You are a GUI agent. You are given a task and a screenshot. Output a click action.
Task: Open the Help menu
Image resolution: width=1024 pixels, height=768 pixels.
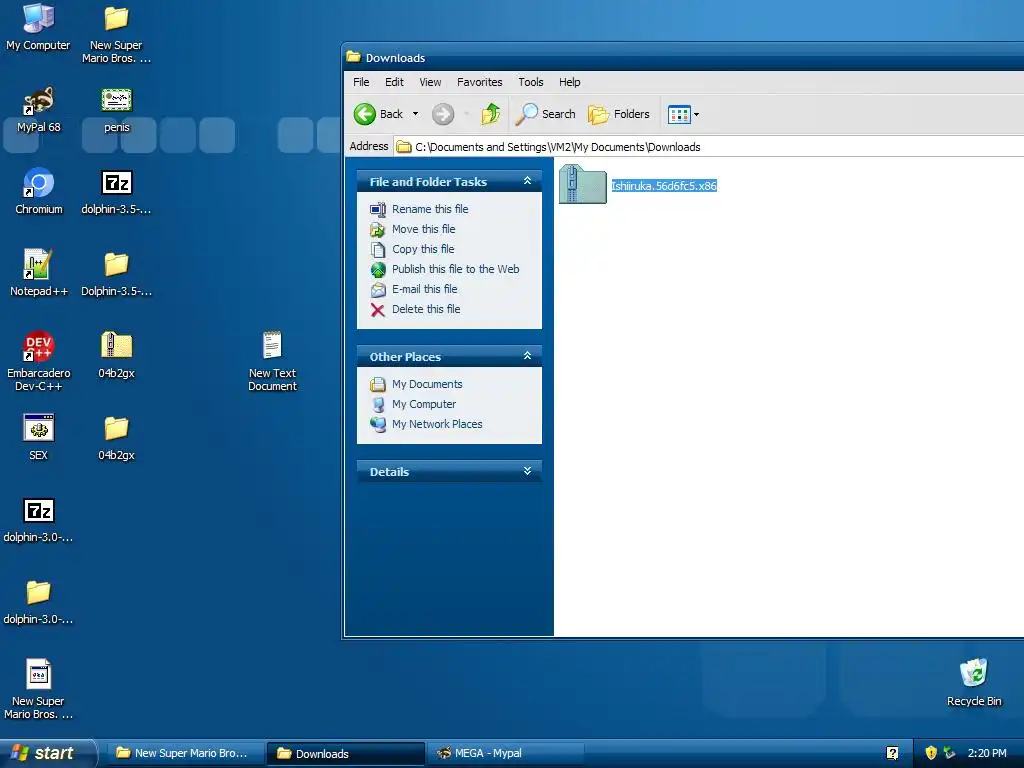(x=569, y=82)
